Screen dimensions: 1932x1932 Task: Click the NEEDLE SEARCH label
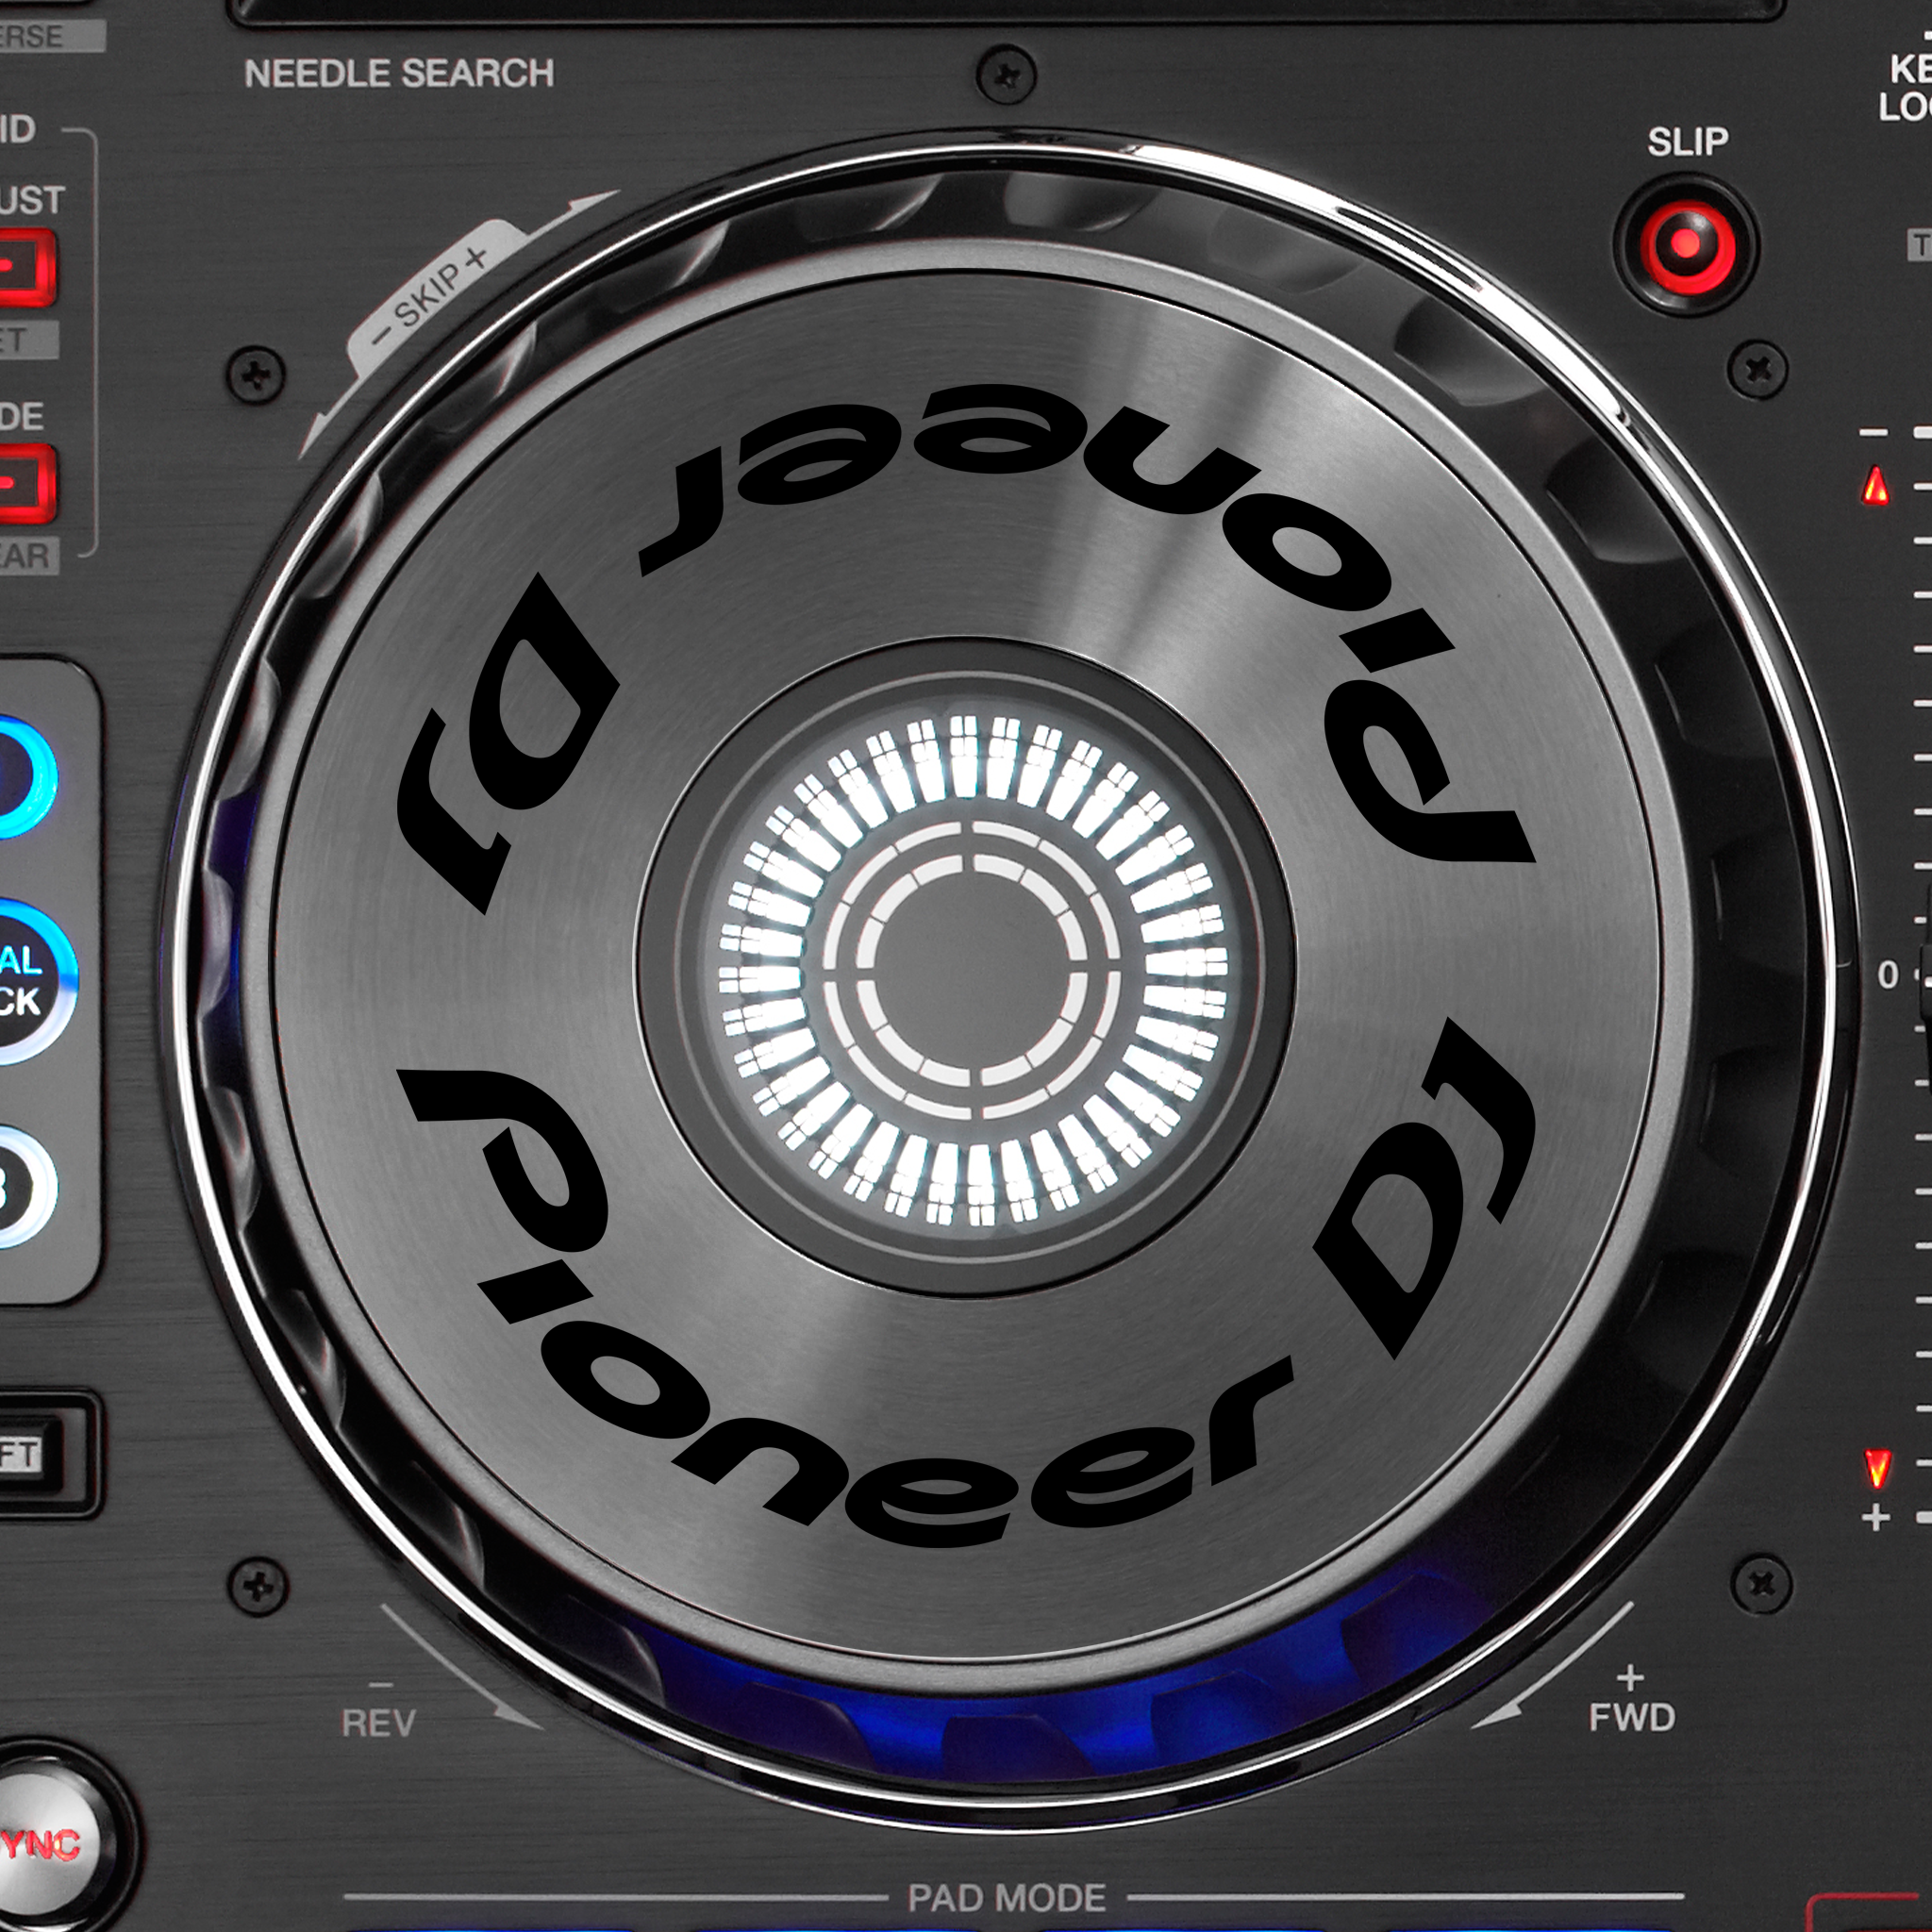(399, 73)
